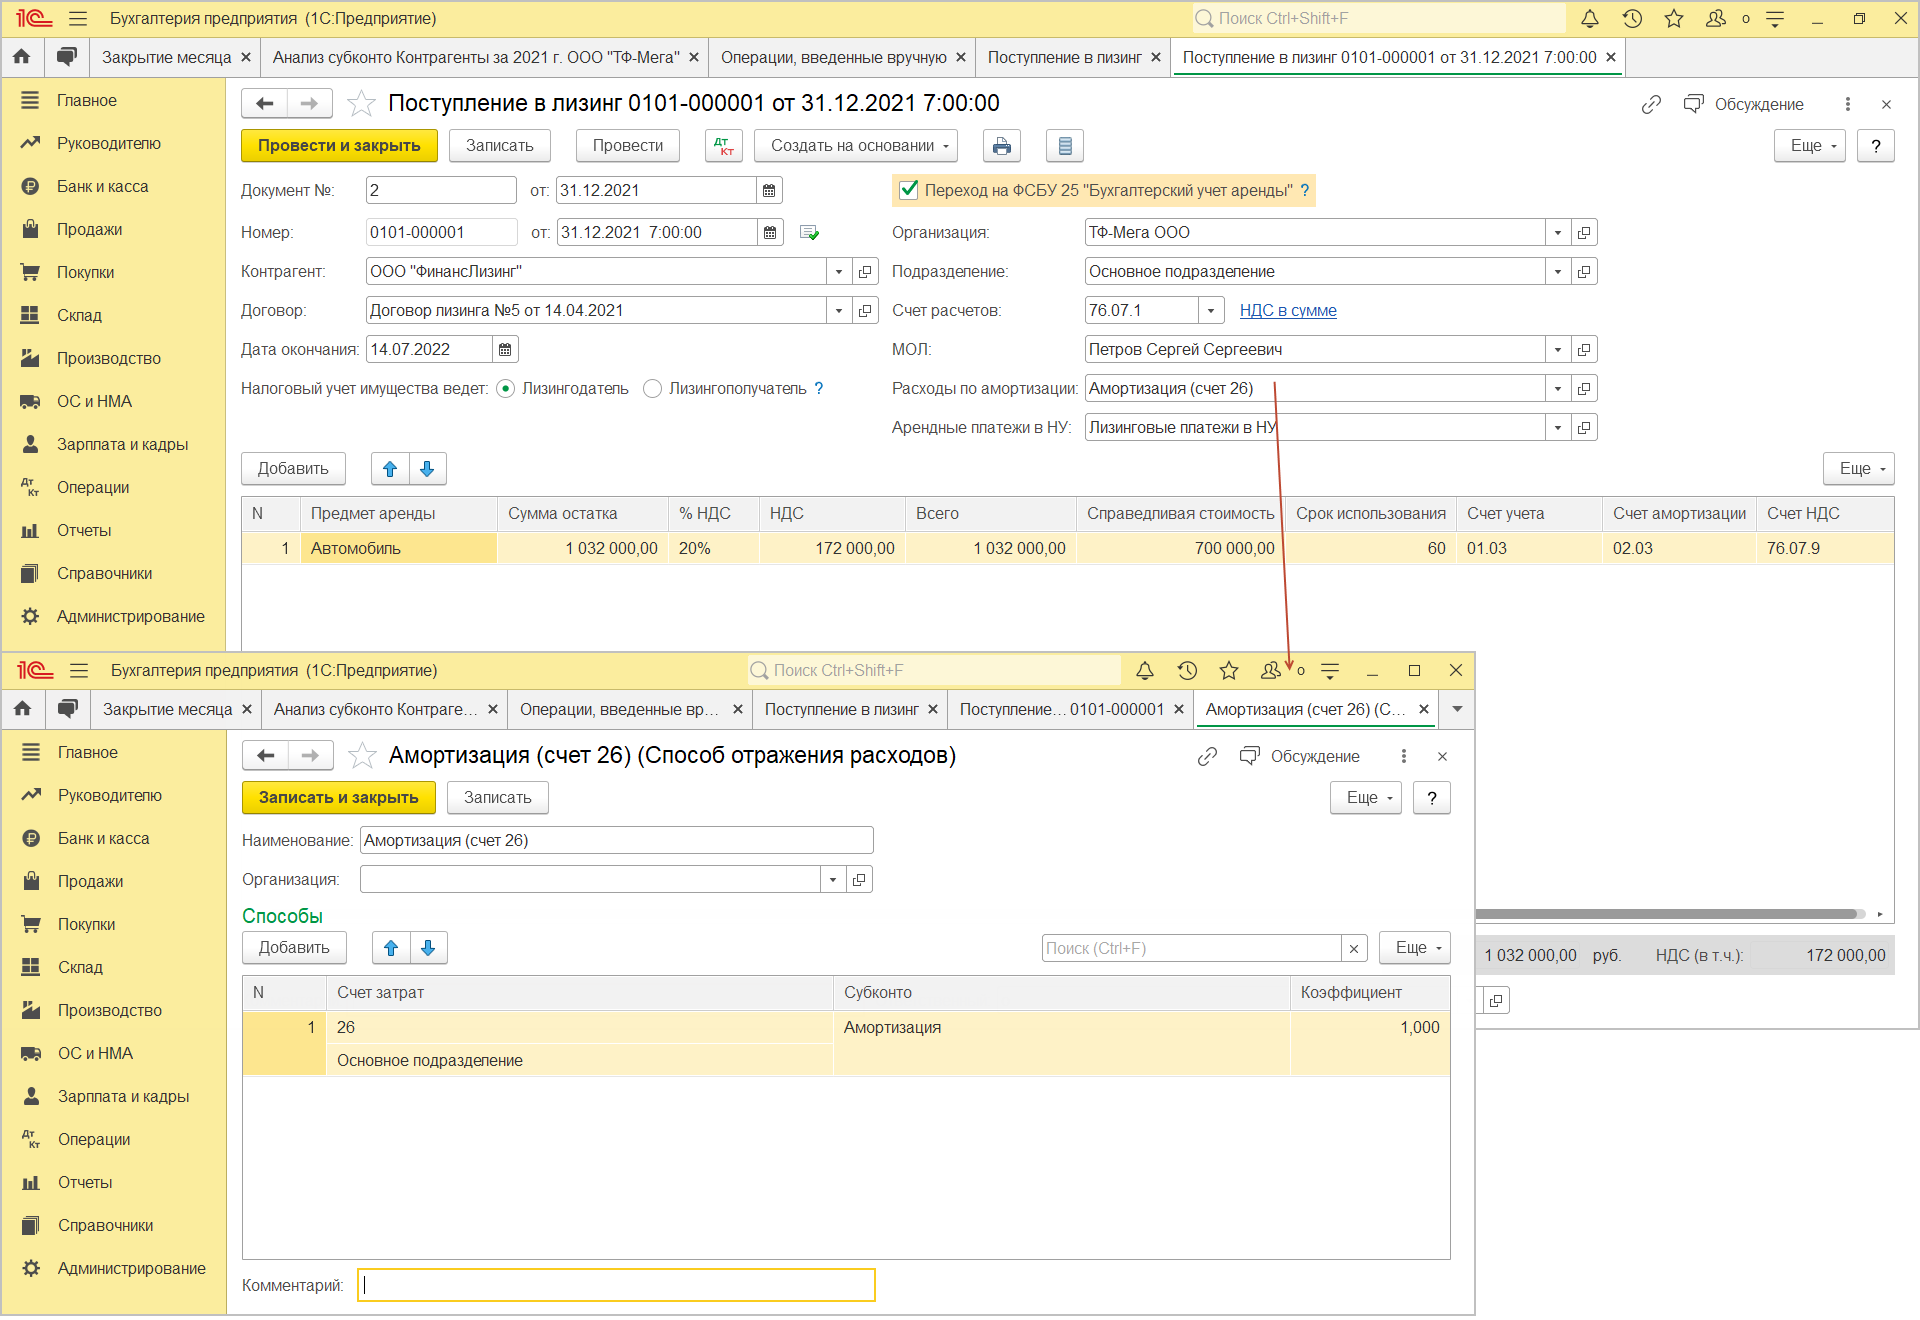
Task: Click move row down arrow in Способы
Action: tap(428, 948)
